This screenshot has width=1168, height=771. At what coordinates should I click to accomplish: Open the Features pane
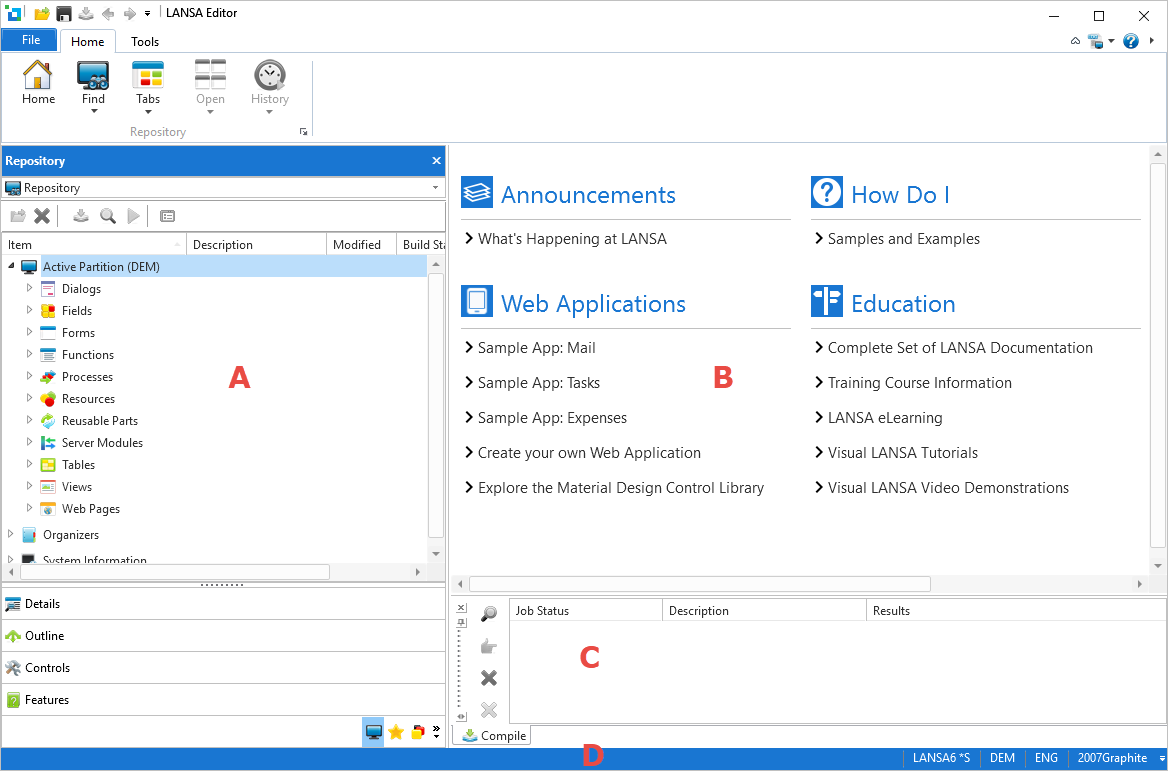223,699
